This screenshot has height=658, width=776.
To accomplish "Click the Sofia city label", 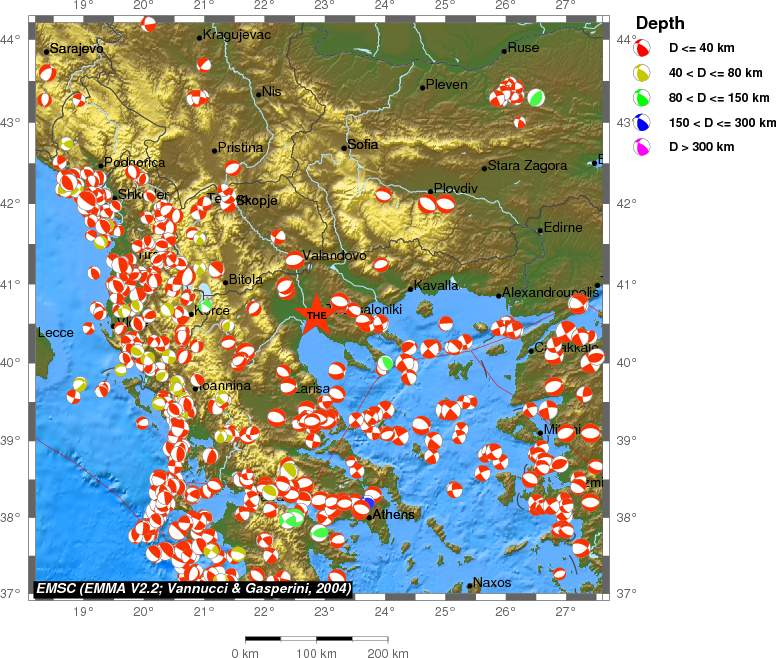I will 362,144.
